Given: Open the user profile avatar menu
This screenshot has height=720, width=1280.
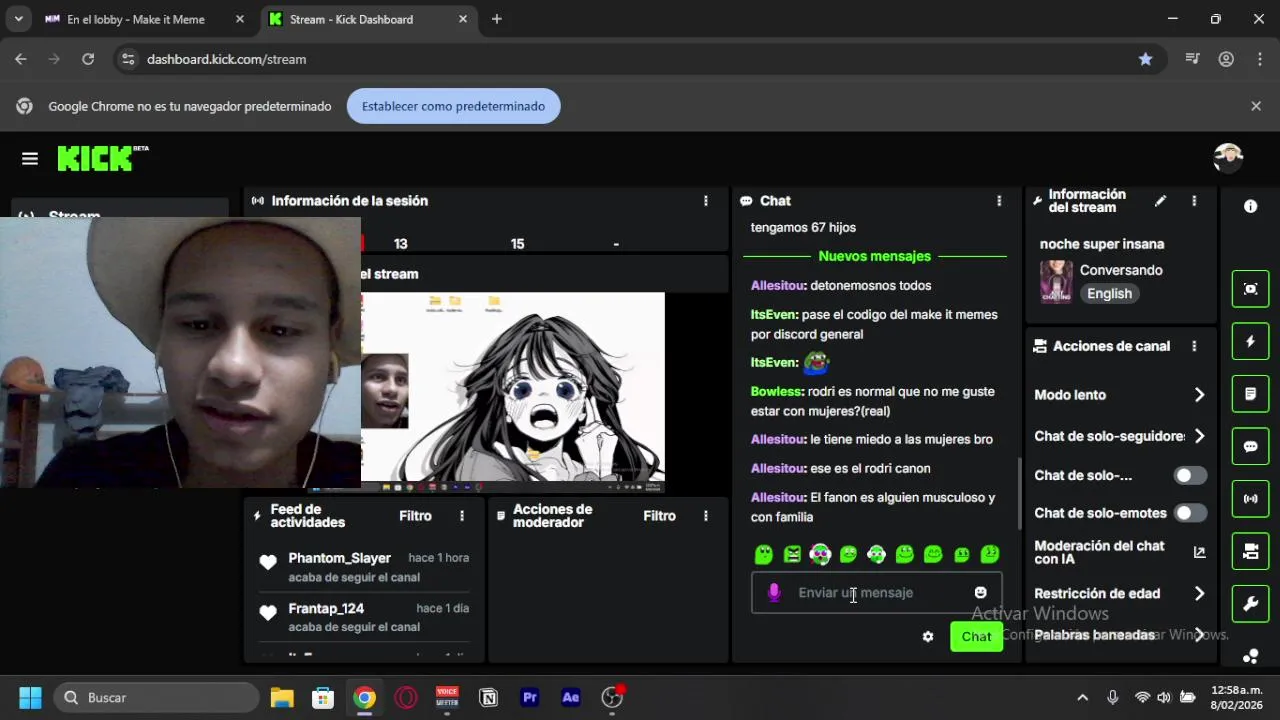Looking at the screenshot, I should (x=1228, y=158).
